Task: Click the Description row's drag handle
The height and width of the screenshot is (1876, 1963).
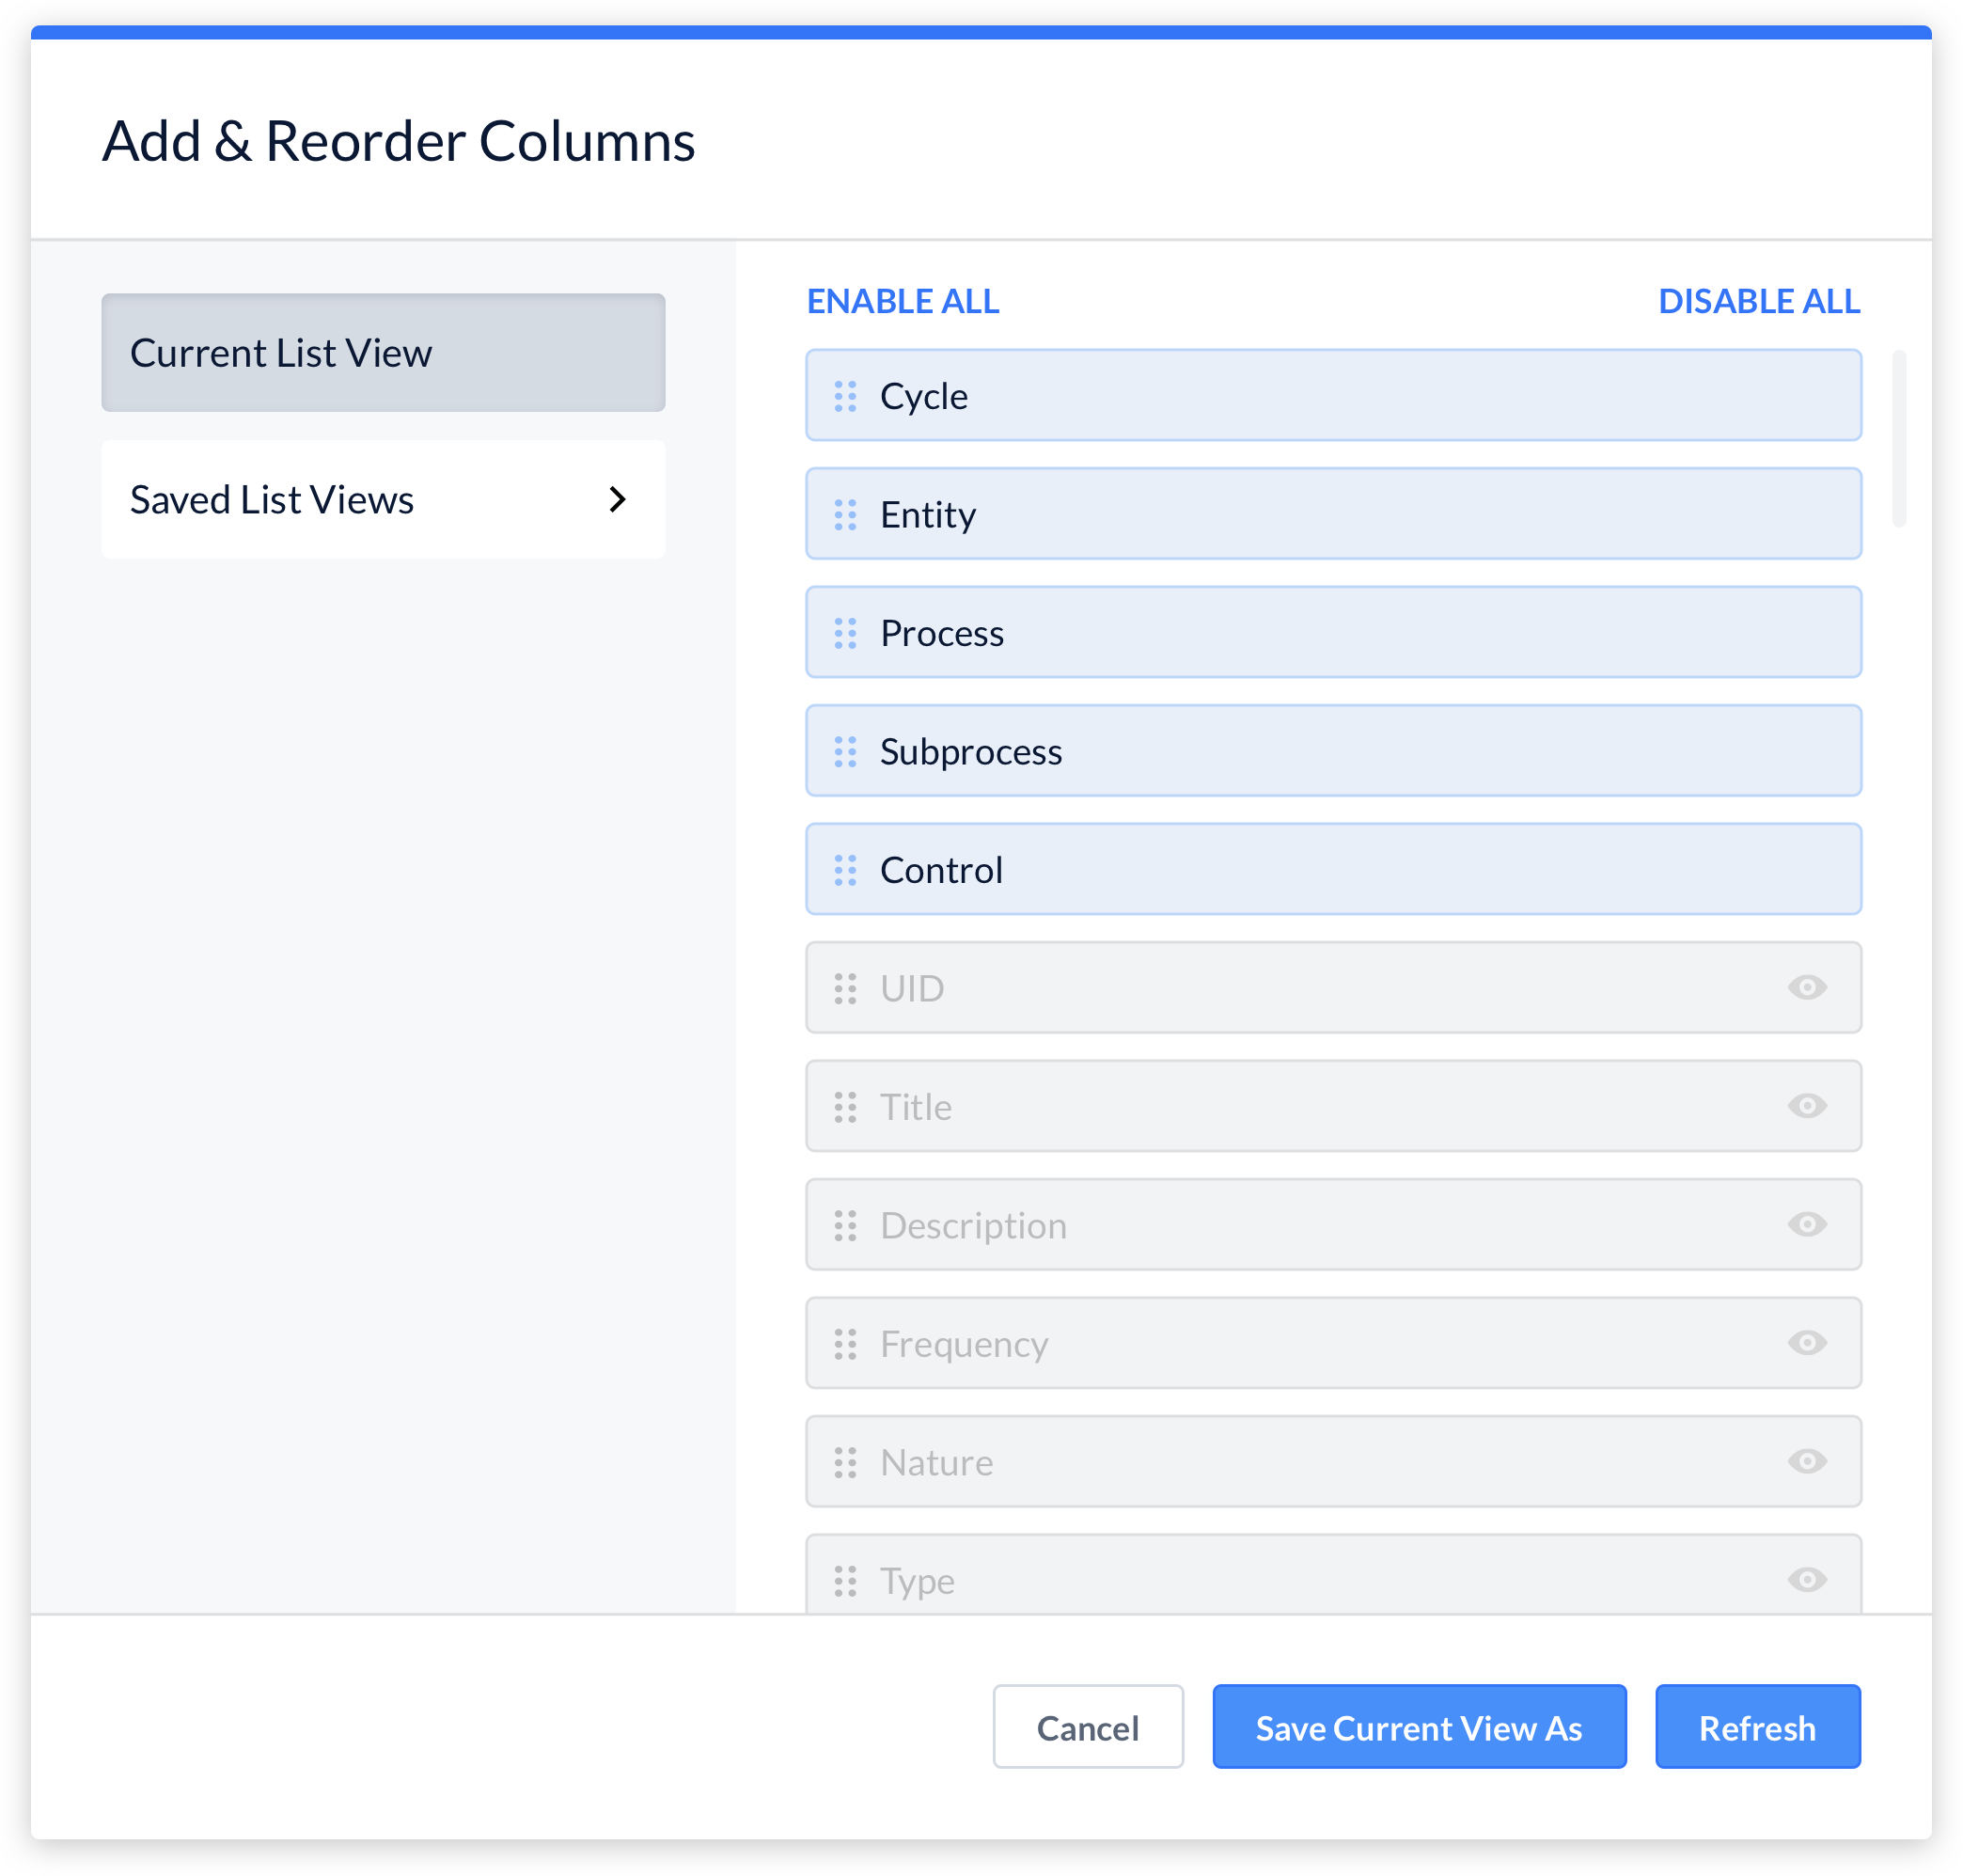Action: click(x=845, y=1225)
